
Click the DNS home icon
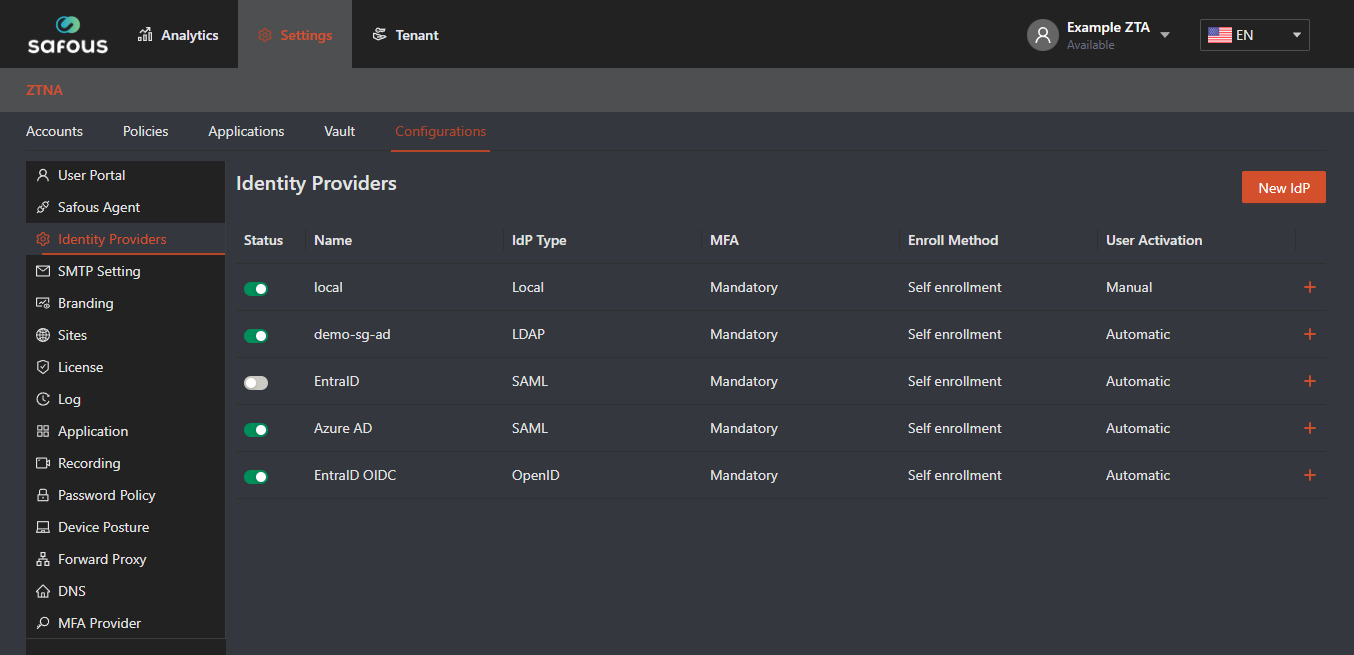point(43,591)
